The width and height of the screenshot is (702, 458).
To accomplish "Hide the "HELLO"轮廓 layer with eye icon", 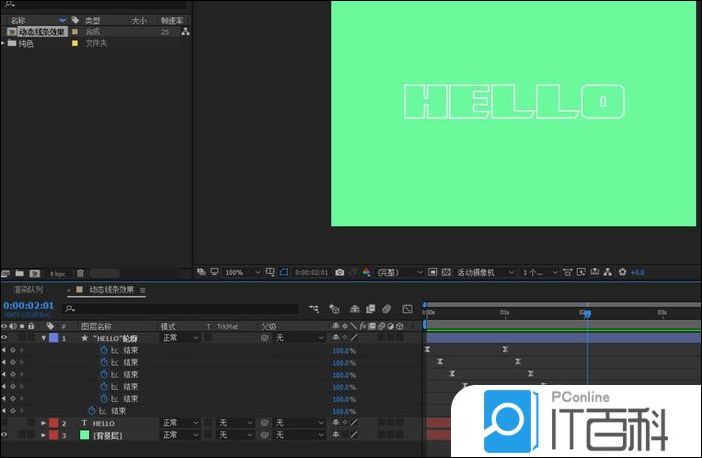I will point(4,338).
